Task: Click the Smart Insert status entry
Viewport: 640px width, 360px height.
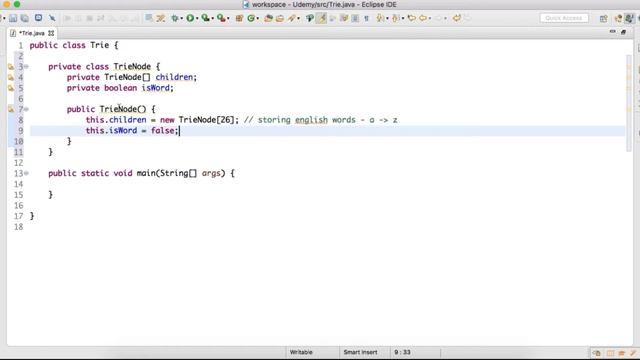Action: 360,352
